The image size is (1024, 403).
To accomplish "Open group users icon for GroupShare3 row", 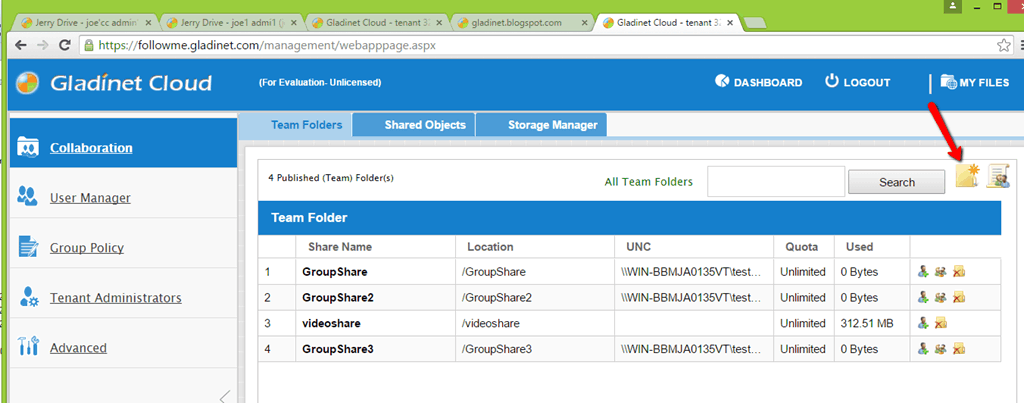I will (940, 349).
